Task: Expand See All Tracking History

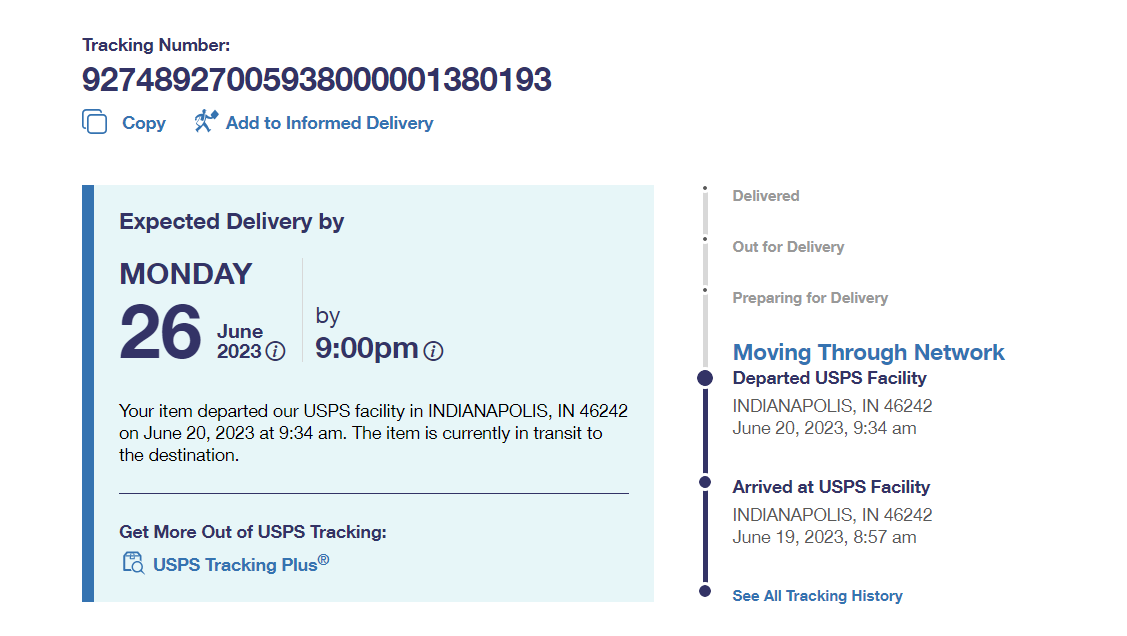Action: click(x=817, y=596)
